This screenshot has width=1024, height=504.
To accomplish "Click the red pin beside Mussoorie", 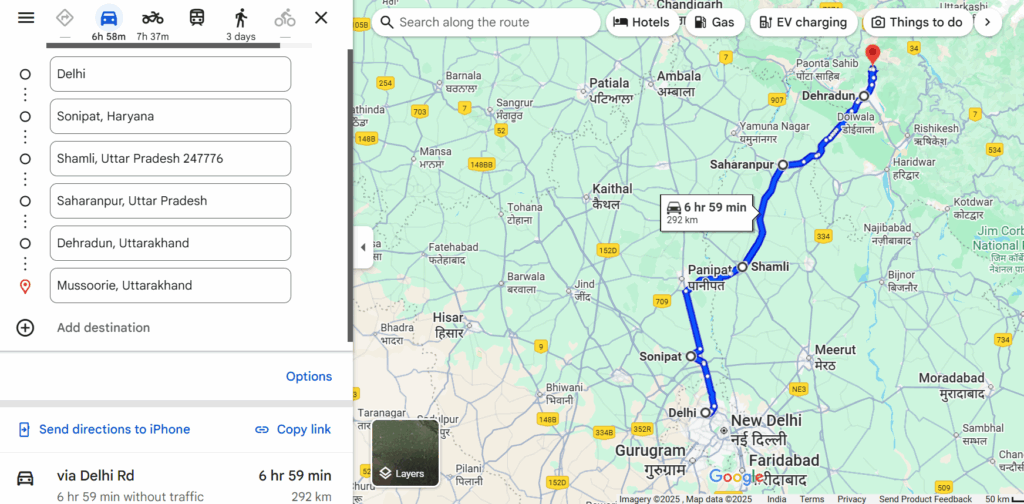I will tap(25, 286).
